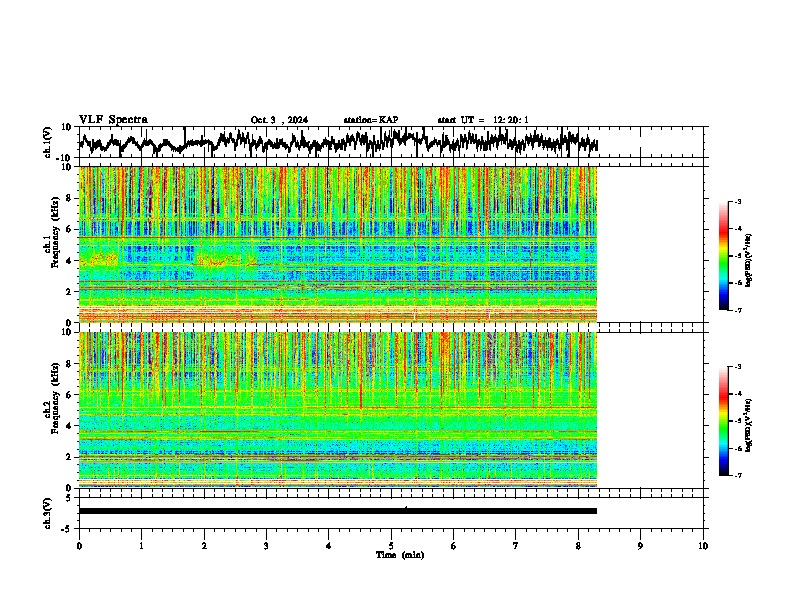
Task: Click the "ch.2 Frequency (kHz)" axis label
Action: tap(54, 399)
